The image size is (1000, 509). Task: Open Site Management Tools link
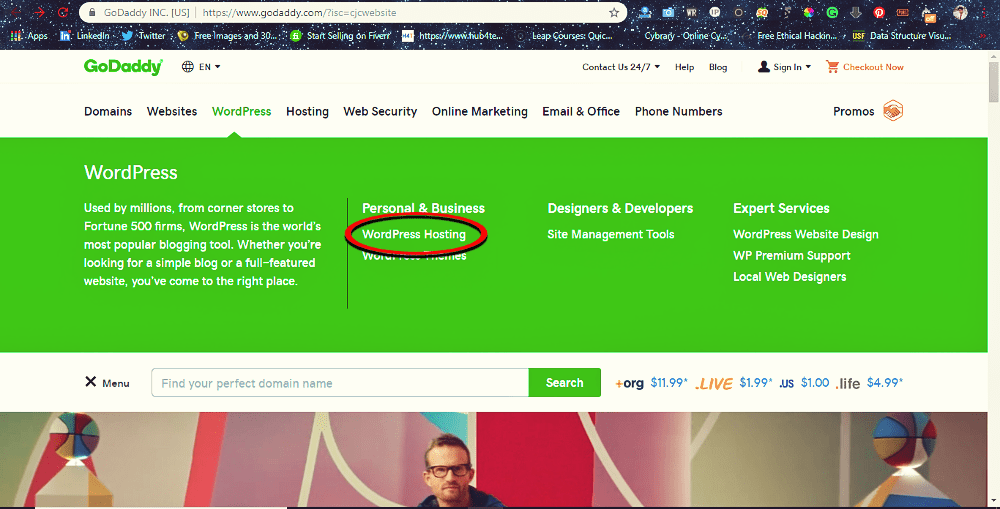pos(610,234)
